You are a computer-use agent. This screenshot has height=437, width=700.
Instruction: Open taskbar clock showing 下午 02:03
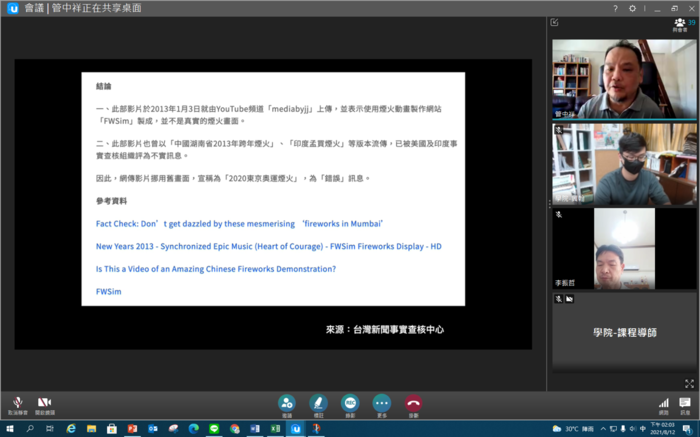(x=662, y=429)
